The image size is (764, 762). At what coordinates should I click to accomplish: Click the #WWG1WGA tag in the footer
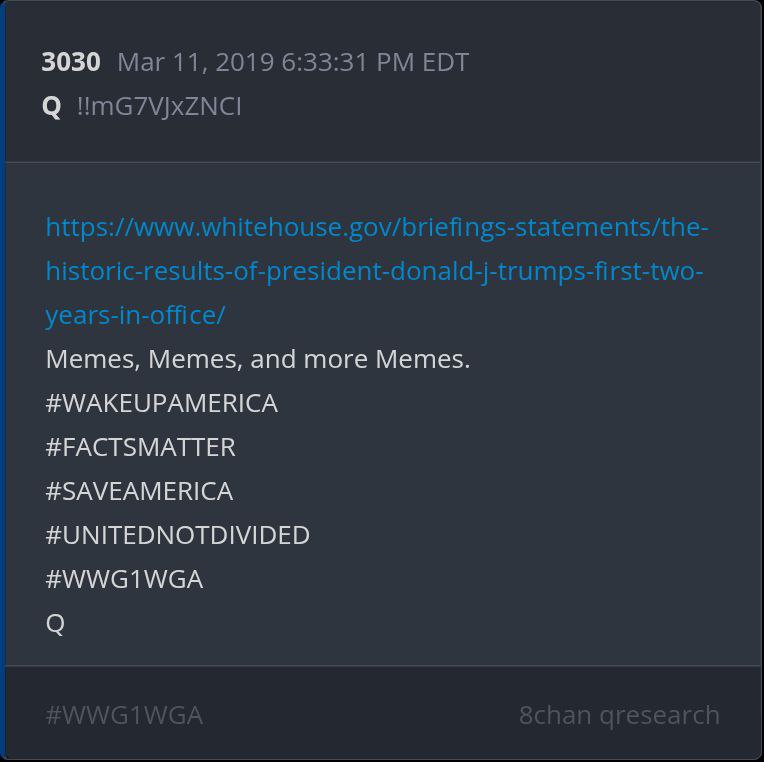tap(124, 715)
